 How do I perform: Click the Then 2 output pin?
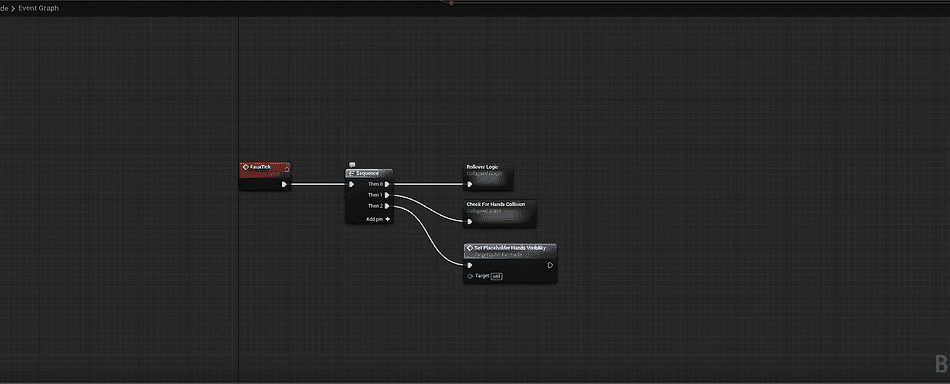coord(387,206)
